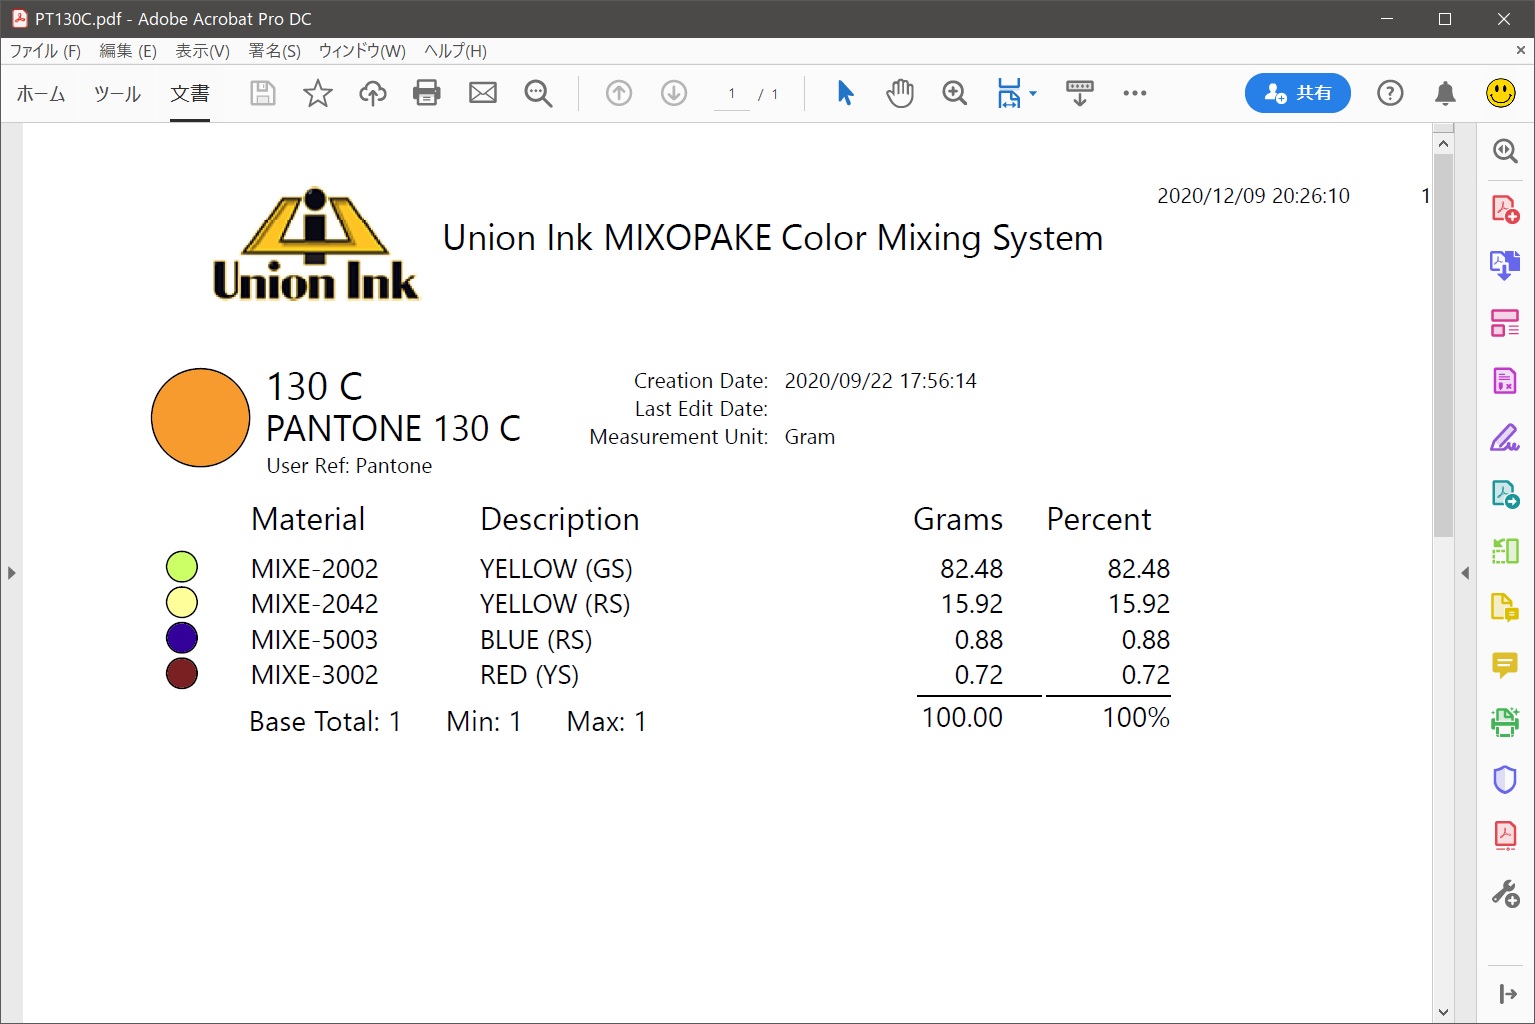Click the '100.00' grams total
The width and height of the screenshot is (1535, 1024).
click(962, 718)
